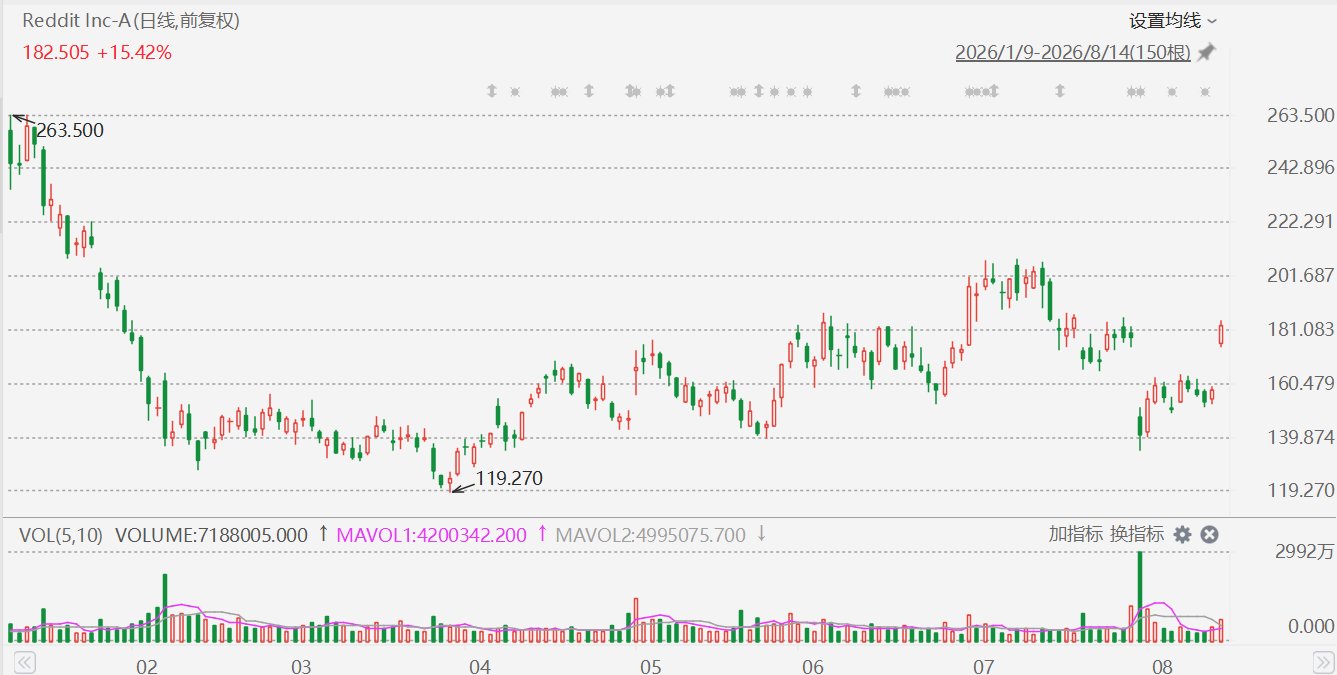Click the 04 month label on the time axis
Screen dimensions: 1337x675
[x=479, y=667]
